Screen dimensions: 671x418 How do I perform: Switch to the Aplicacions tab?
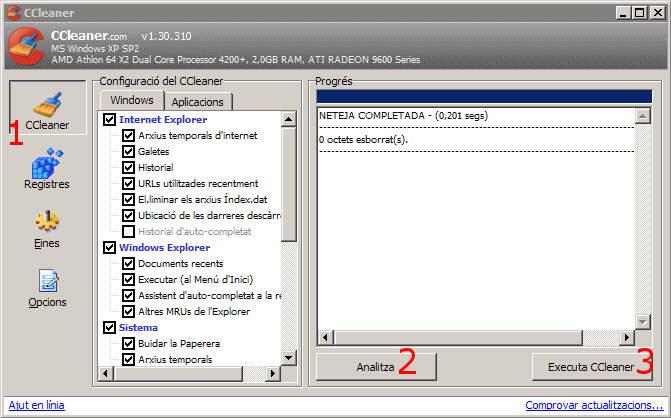click(198, 102)
